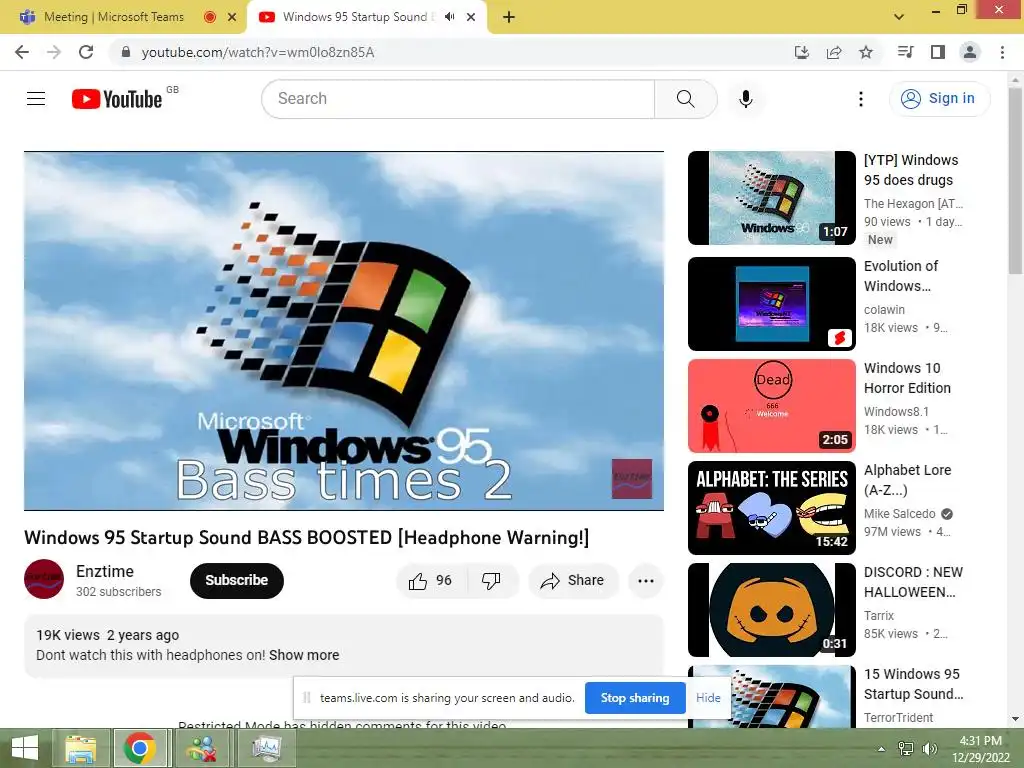The width and height of the screenshot is (1024, 768).
Task: Click the colawin channel name
Action: [884, 310]
